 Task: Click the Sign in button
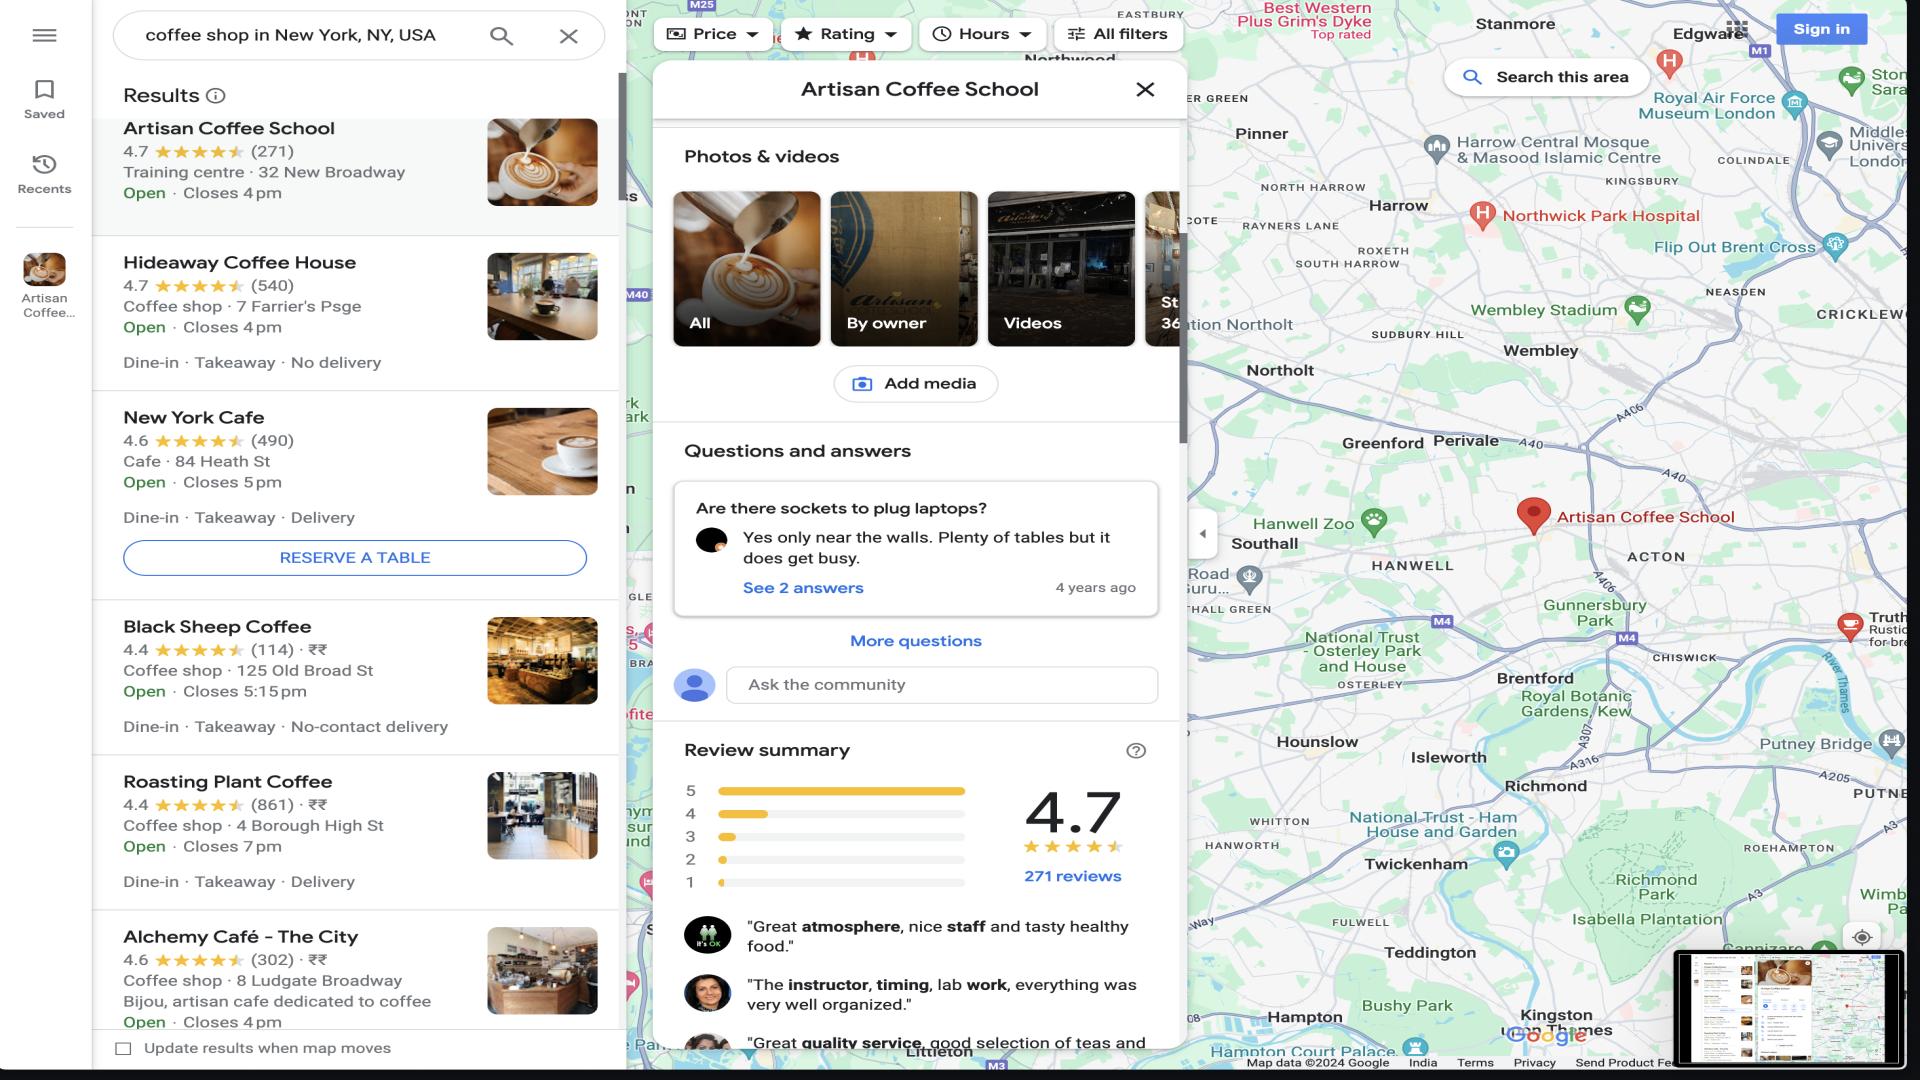click(x=1821, y=29)
